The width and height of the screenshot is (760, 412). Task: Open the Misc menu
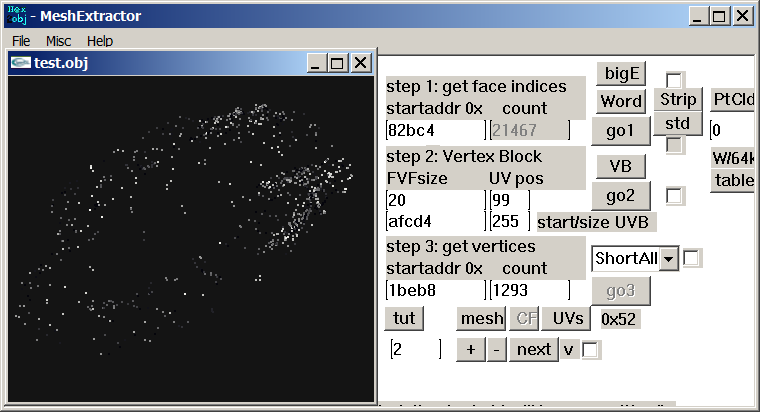pos(58,41)
